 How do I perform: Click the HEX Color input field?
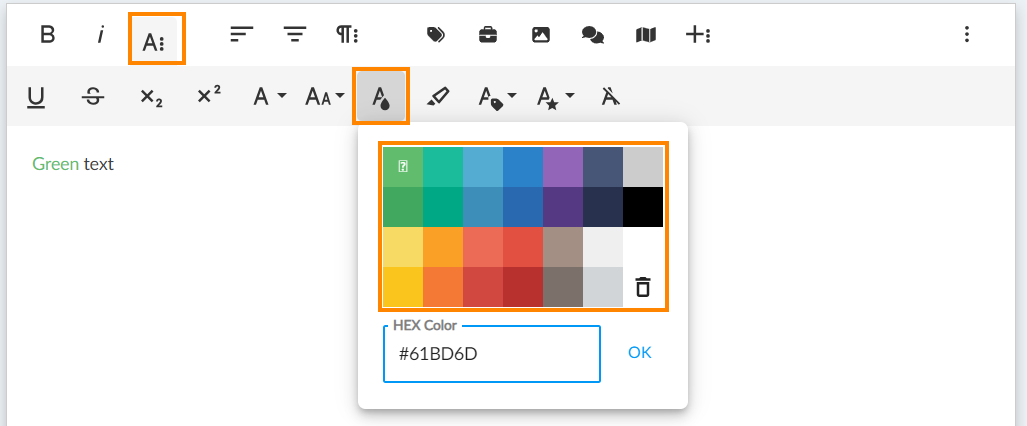(491, 354)
